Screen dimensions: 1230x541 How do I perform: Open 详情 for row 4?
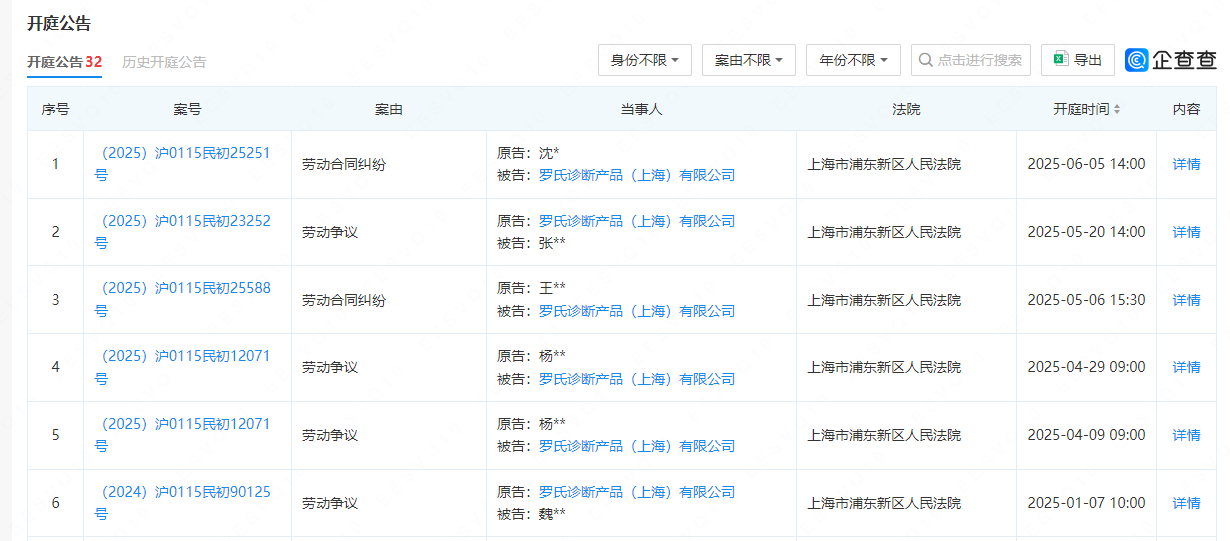pos(1186,367)
